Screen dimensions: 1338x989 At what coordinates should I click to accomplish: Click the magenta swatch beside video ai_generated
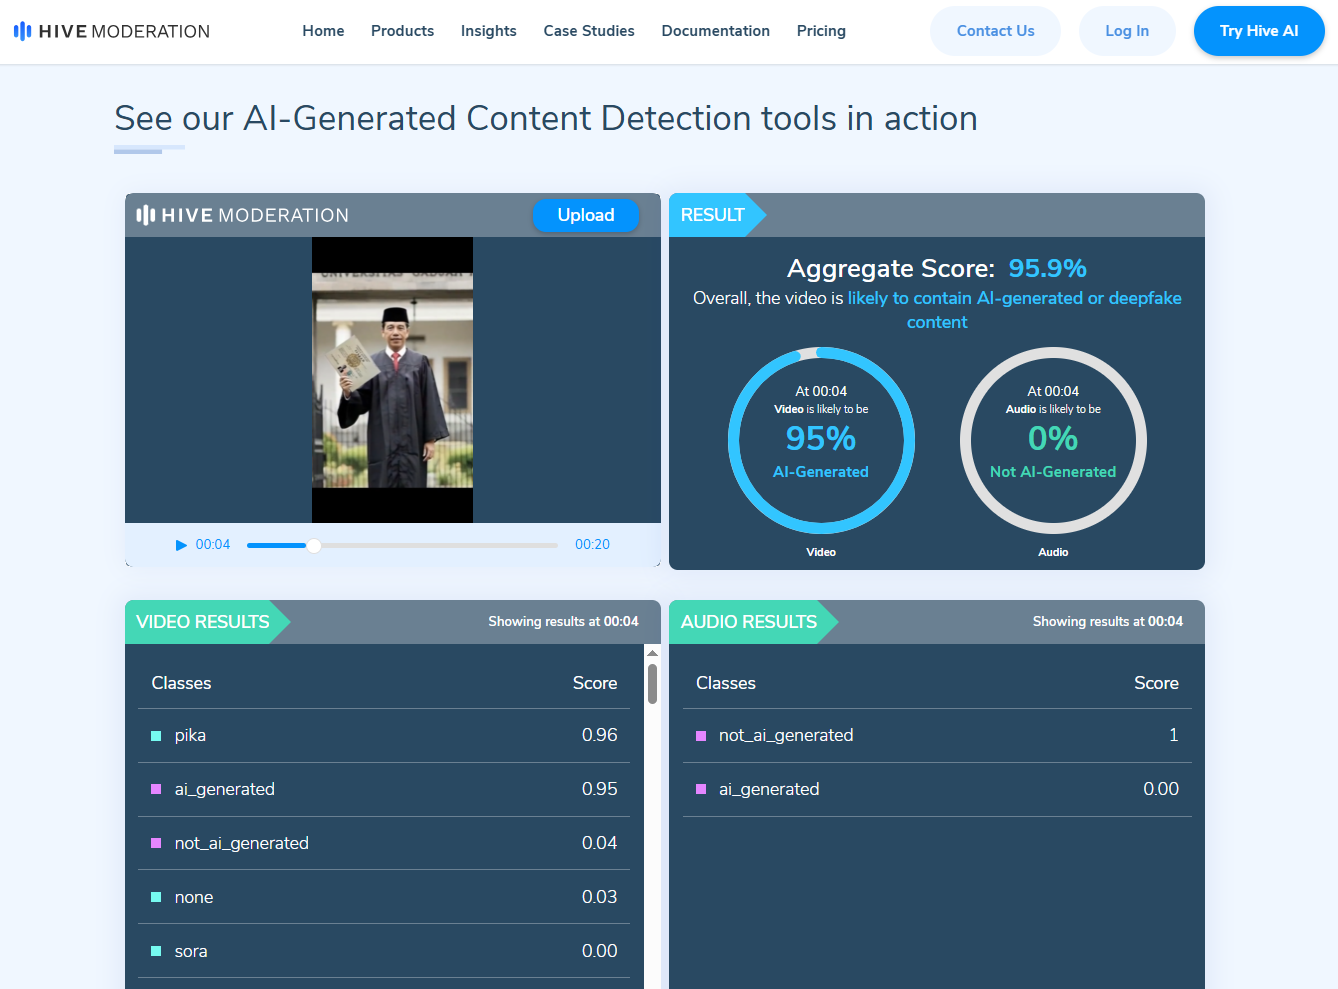156,789
